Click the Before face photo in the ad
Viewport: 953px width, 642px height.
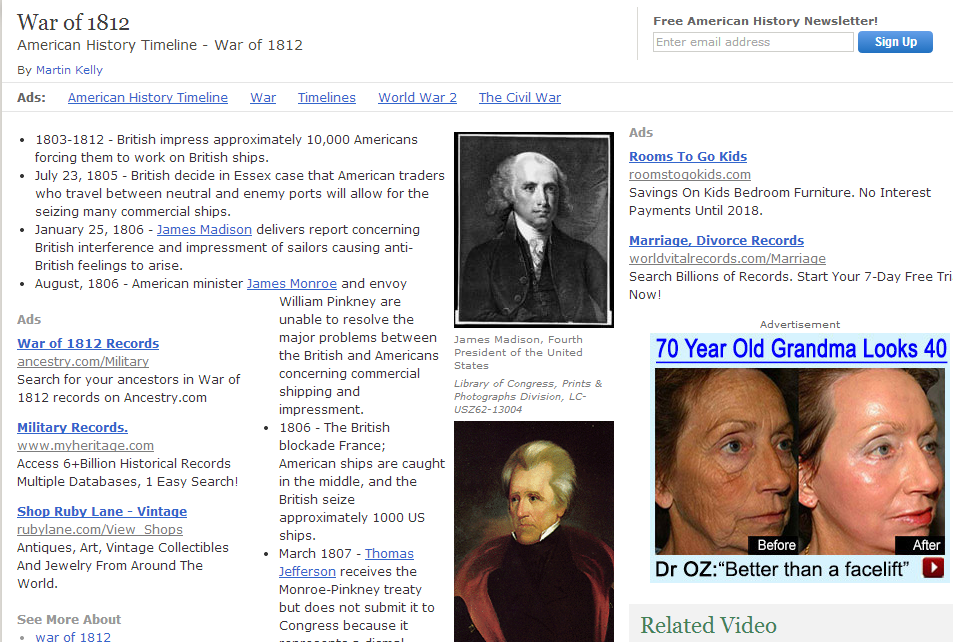(726, 461)
